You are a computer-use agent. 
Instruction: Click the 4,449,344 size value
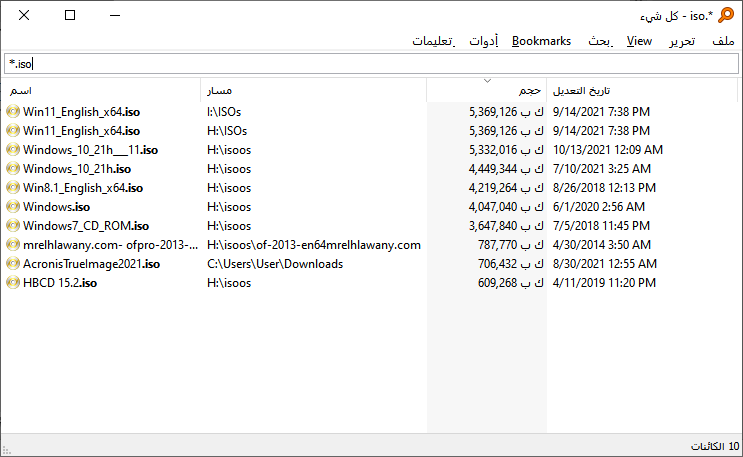coord(506,169)
